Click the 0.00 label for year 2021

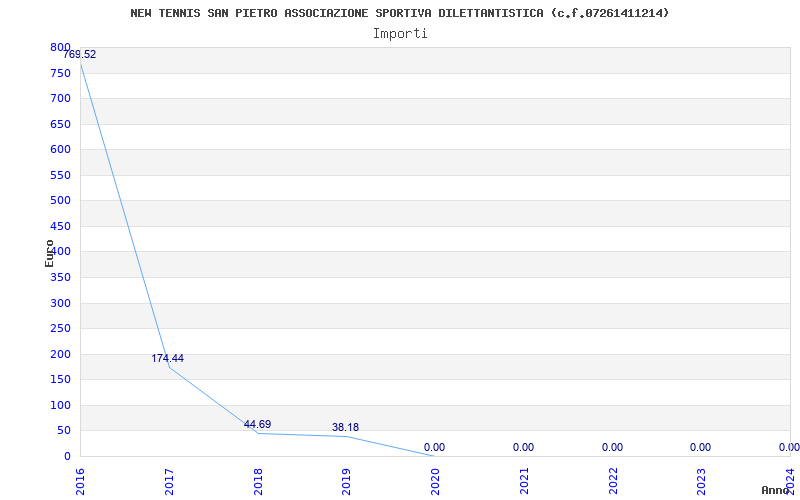(523, 447)
